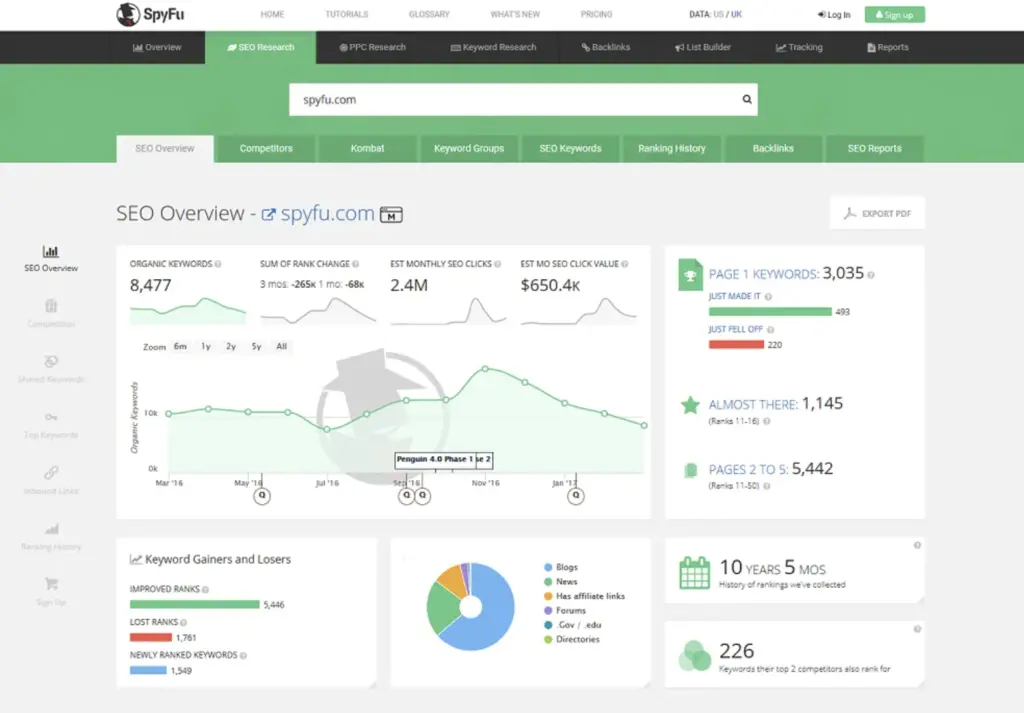Click the M badge icon beside spyfu.com
This screenshot has width=1024, height=713.
pos(391,214)
